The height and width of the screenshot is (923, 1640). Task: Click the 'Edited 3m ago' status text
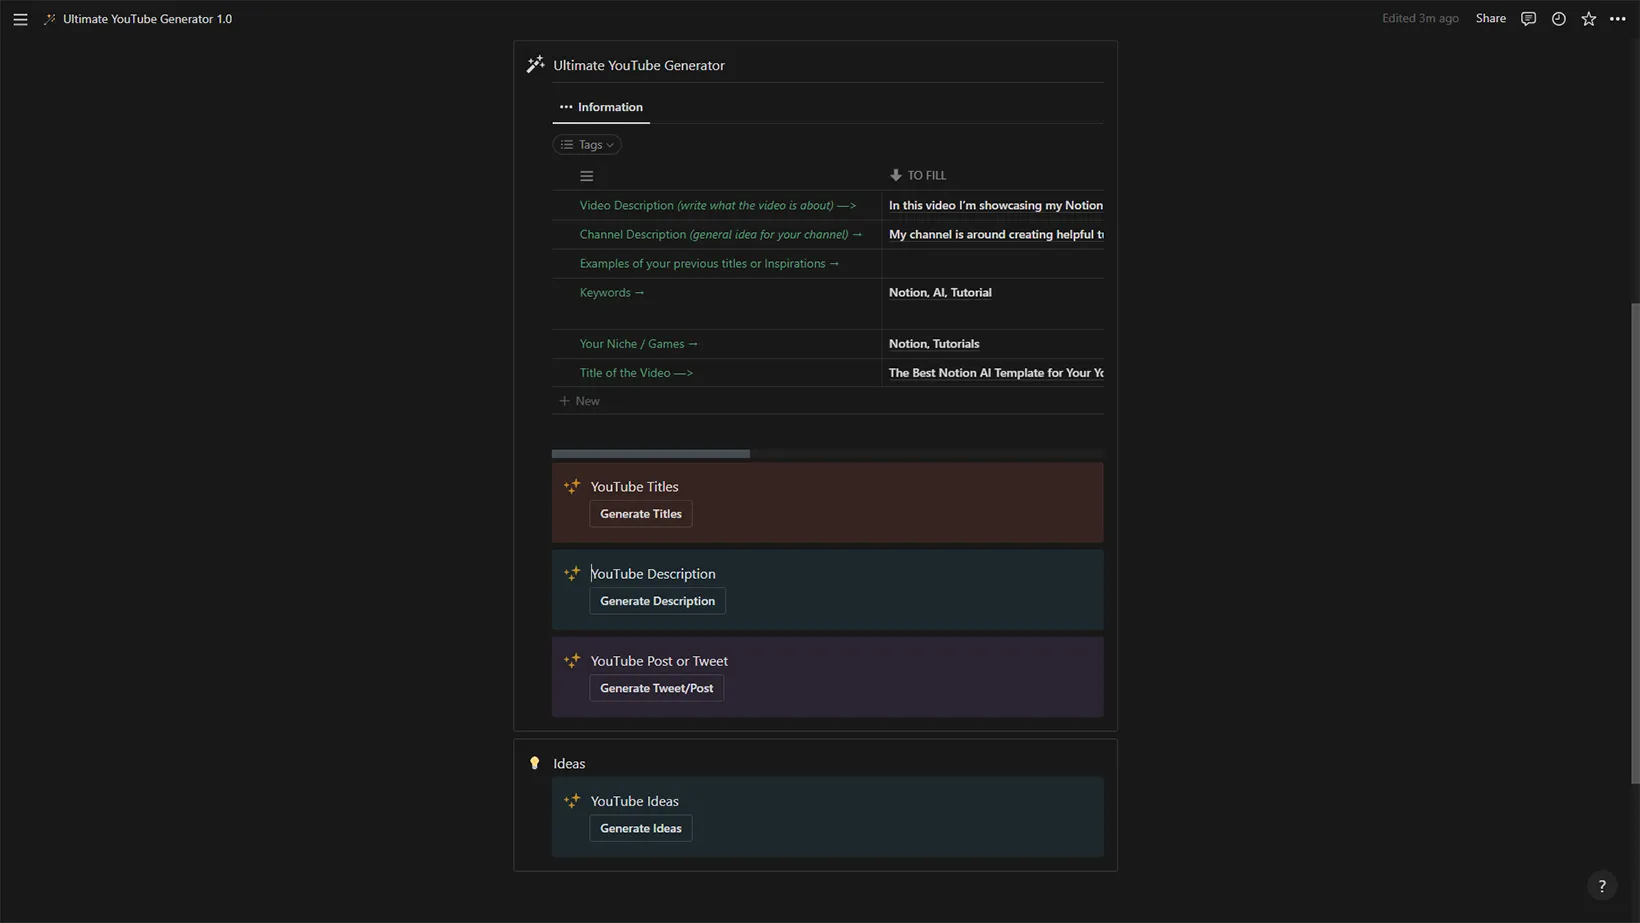[x=1420, y=18]
